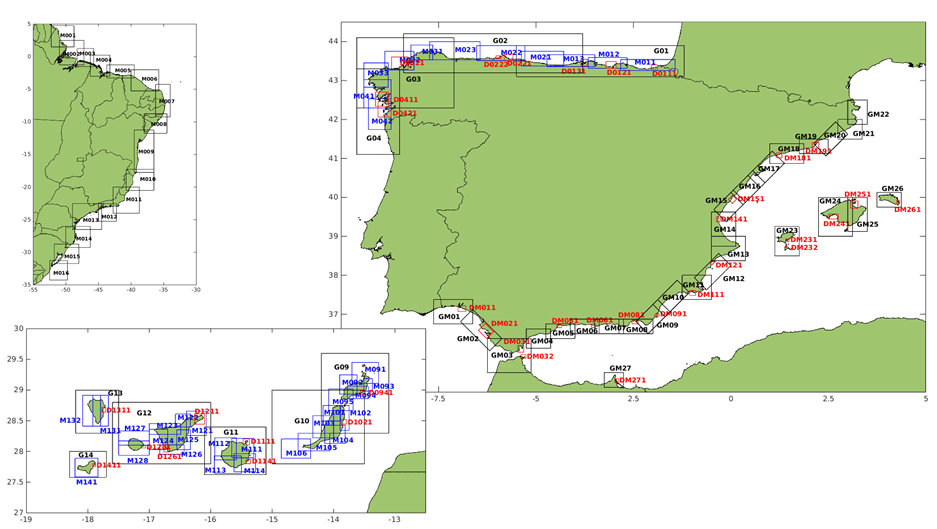Select the M016 label on Brazil map
Screen dimensions: 937x529
[61, 273]
